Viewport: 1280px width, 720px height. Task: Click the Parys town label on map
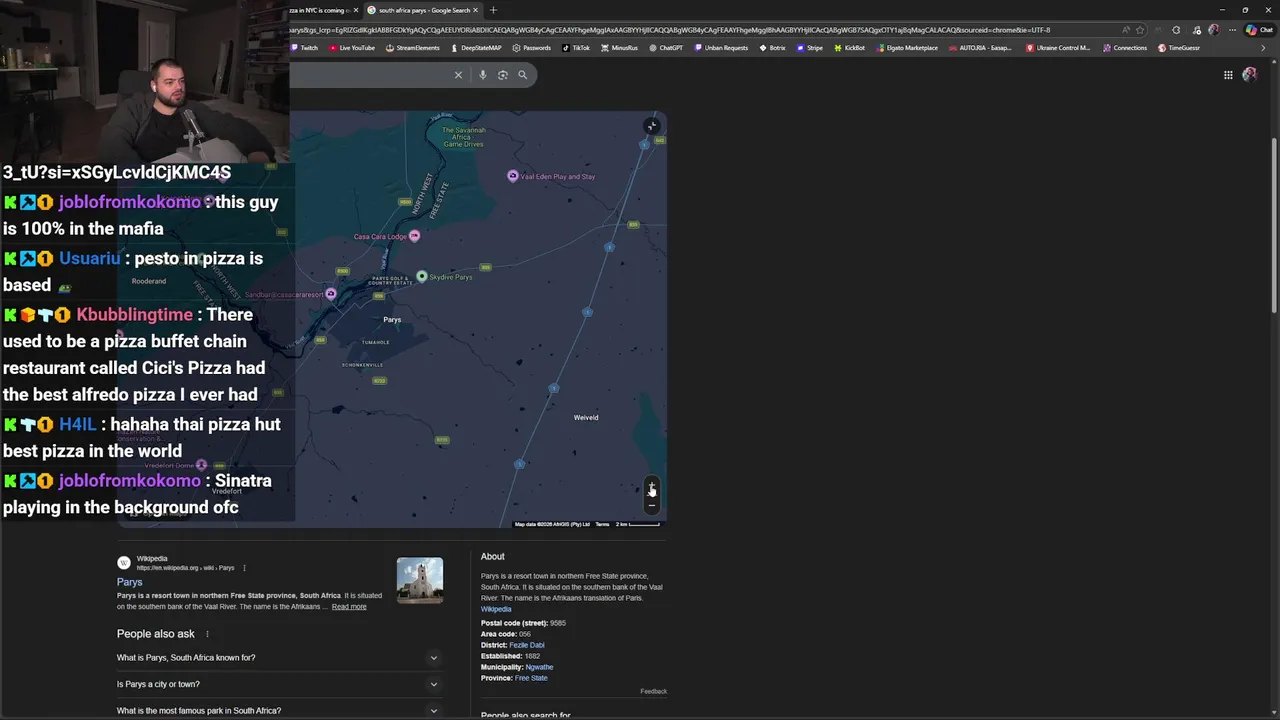(x=392, y=320)
